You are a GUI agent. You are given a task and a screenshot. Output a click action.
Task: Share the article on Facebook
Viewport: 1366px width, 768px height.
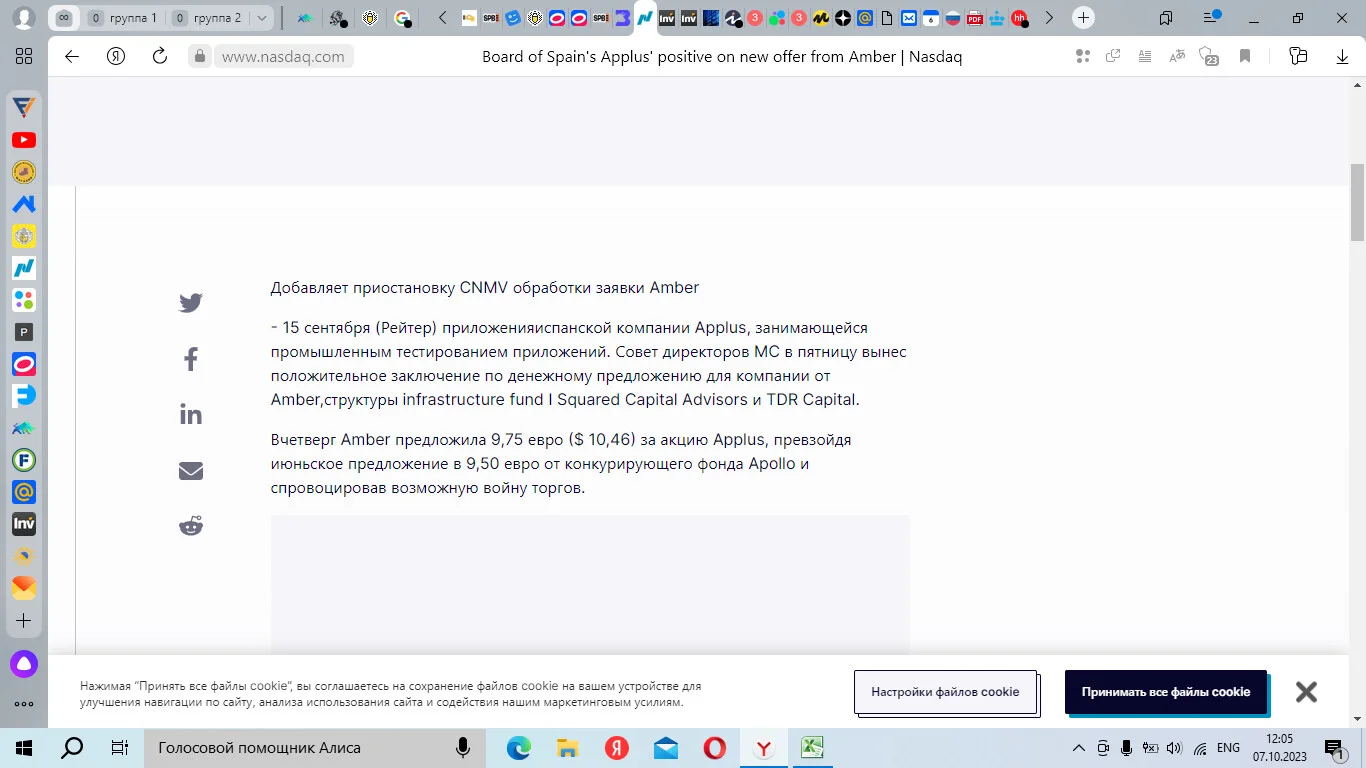click(x=191, y=359)
